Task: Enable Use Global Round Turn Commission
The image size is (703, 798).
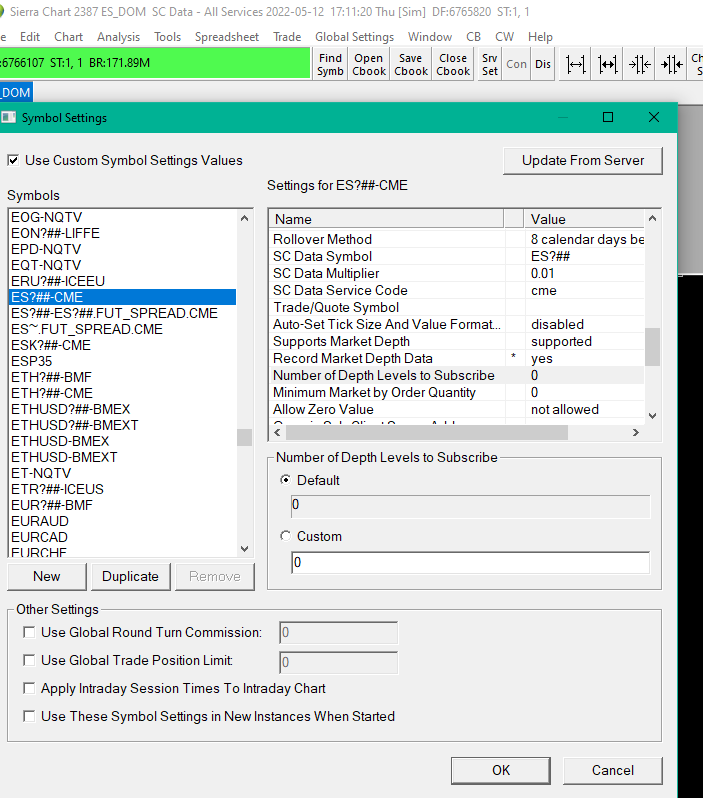Action: click(x=30, y=632)
